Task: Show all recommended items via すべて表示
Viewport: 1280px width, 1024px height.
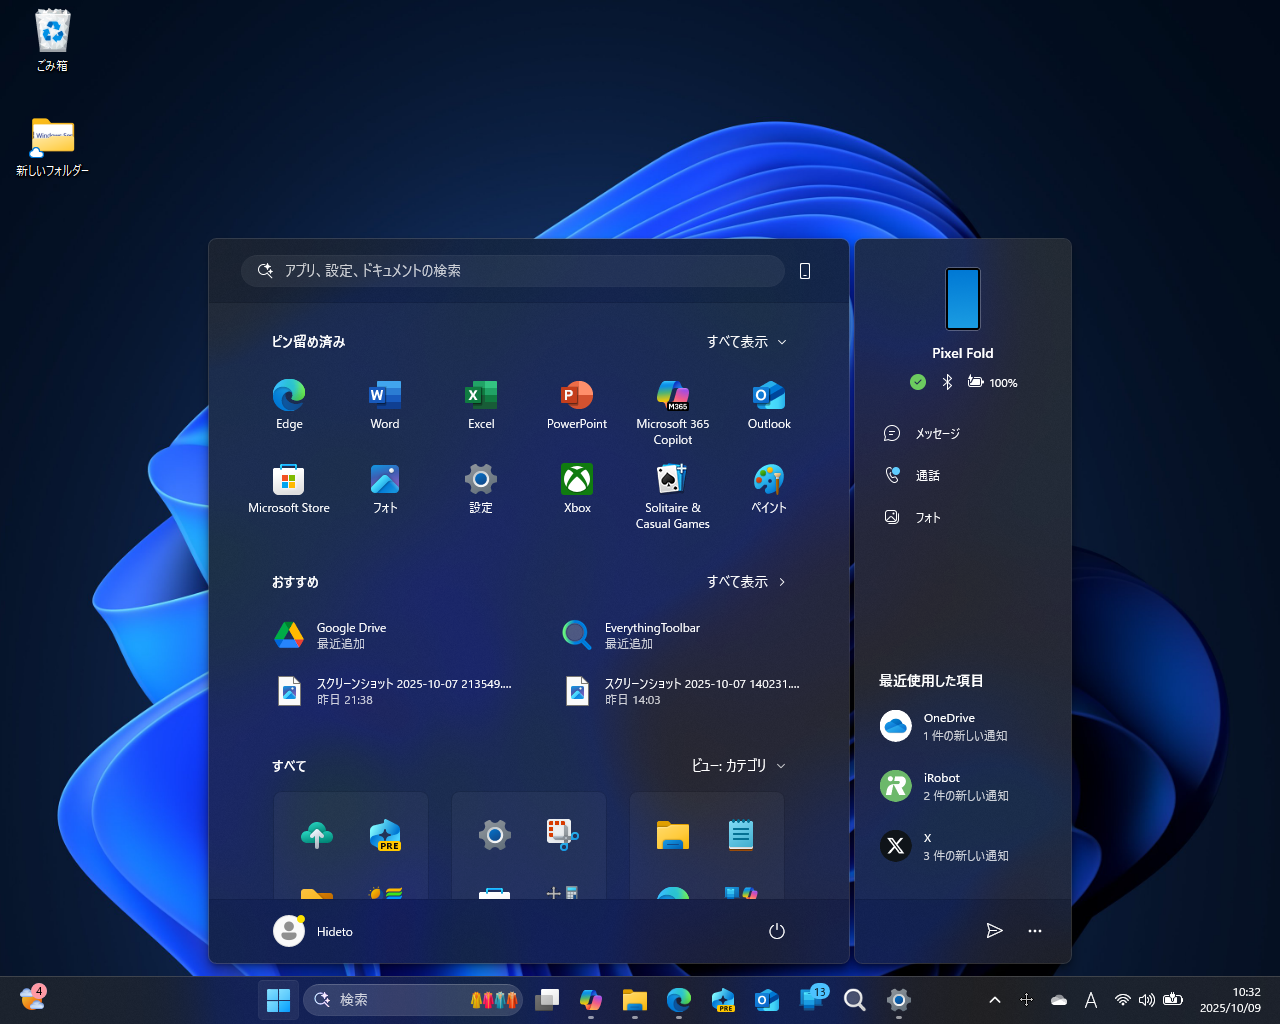Action: (746, 581)
